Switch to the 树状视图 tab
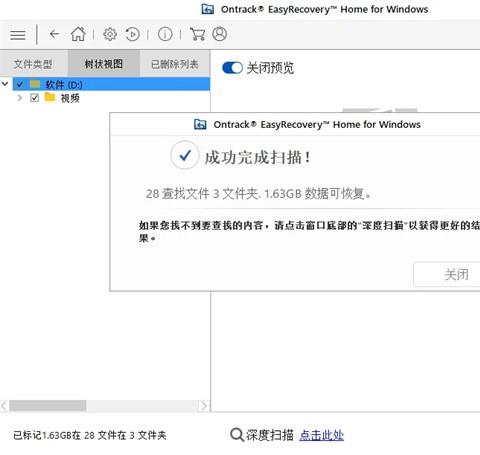 point(104,64)
